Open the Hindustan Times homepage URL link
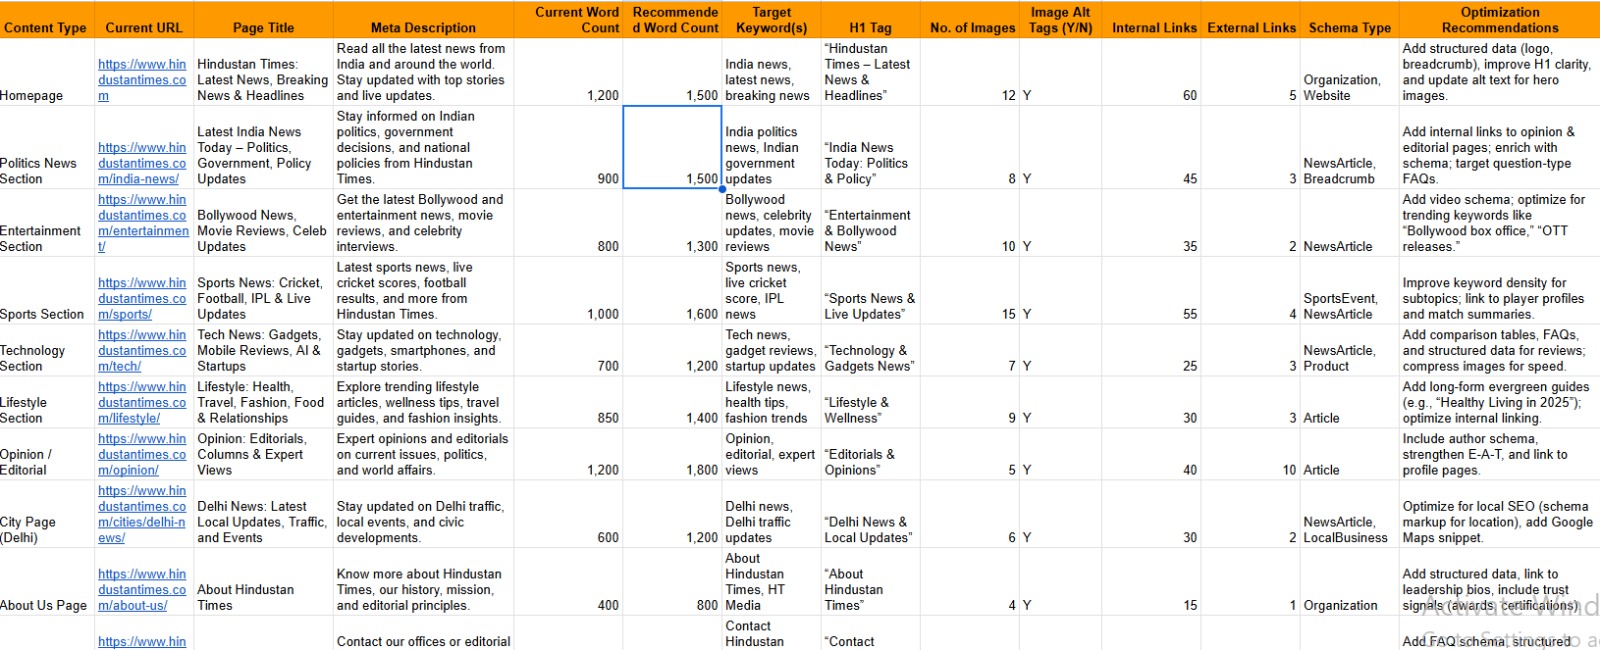The height and width of the screenshot is (650, 1600). (141, 80)
